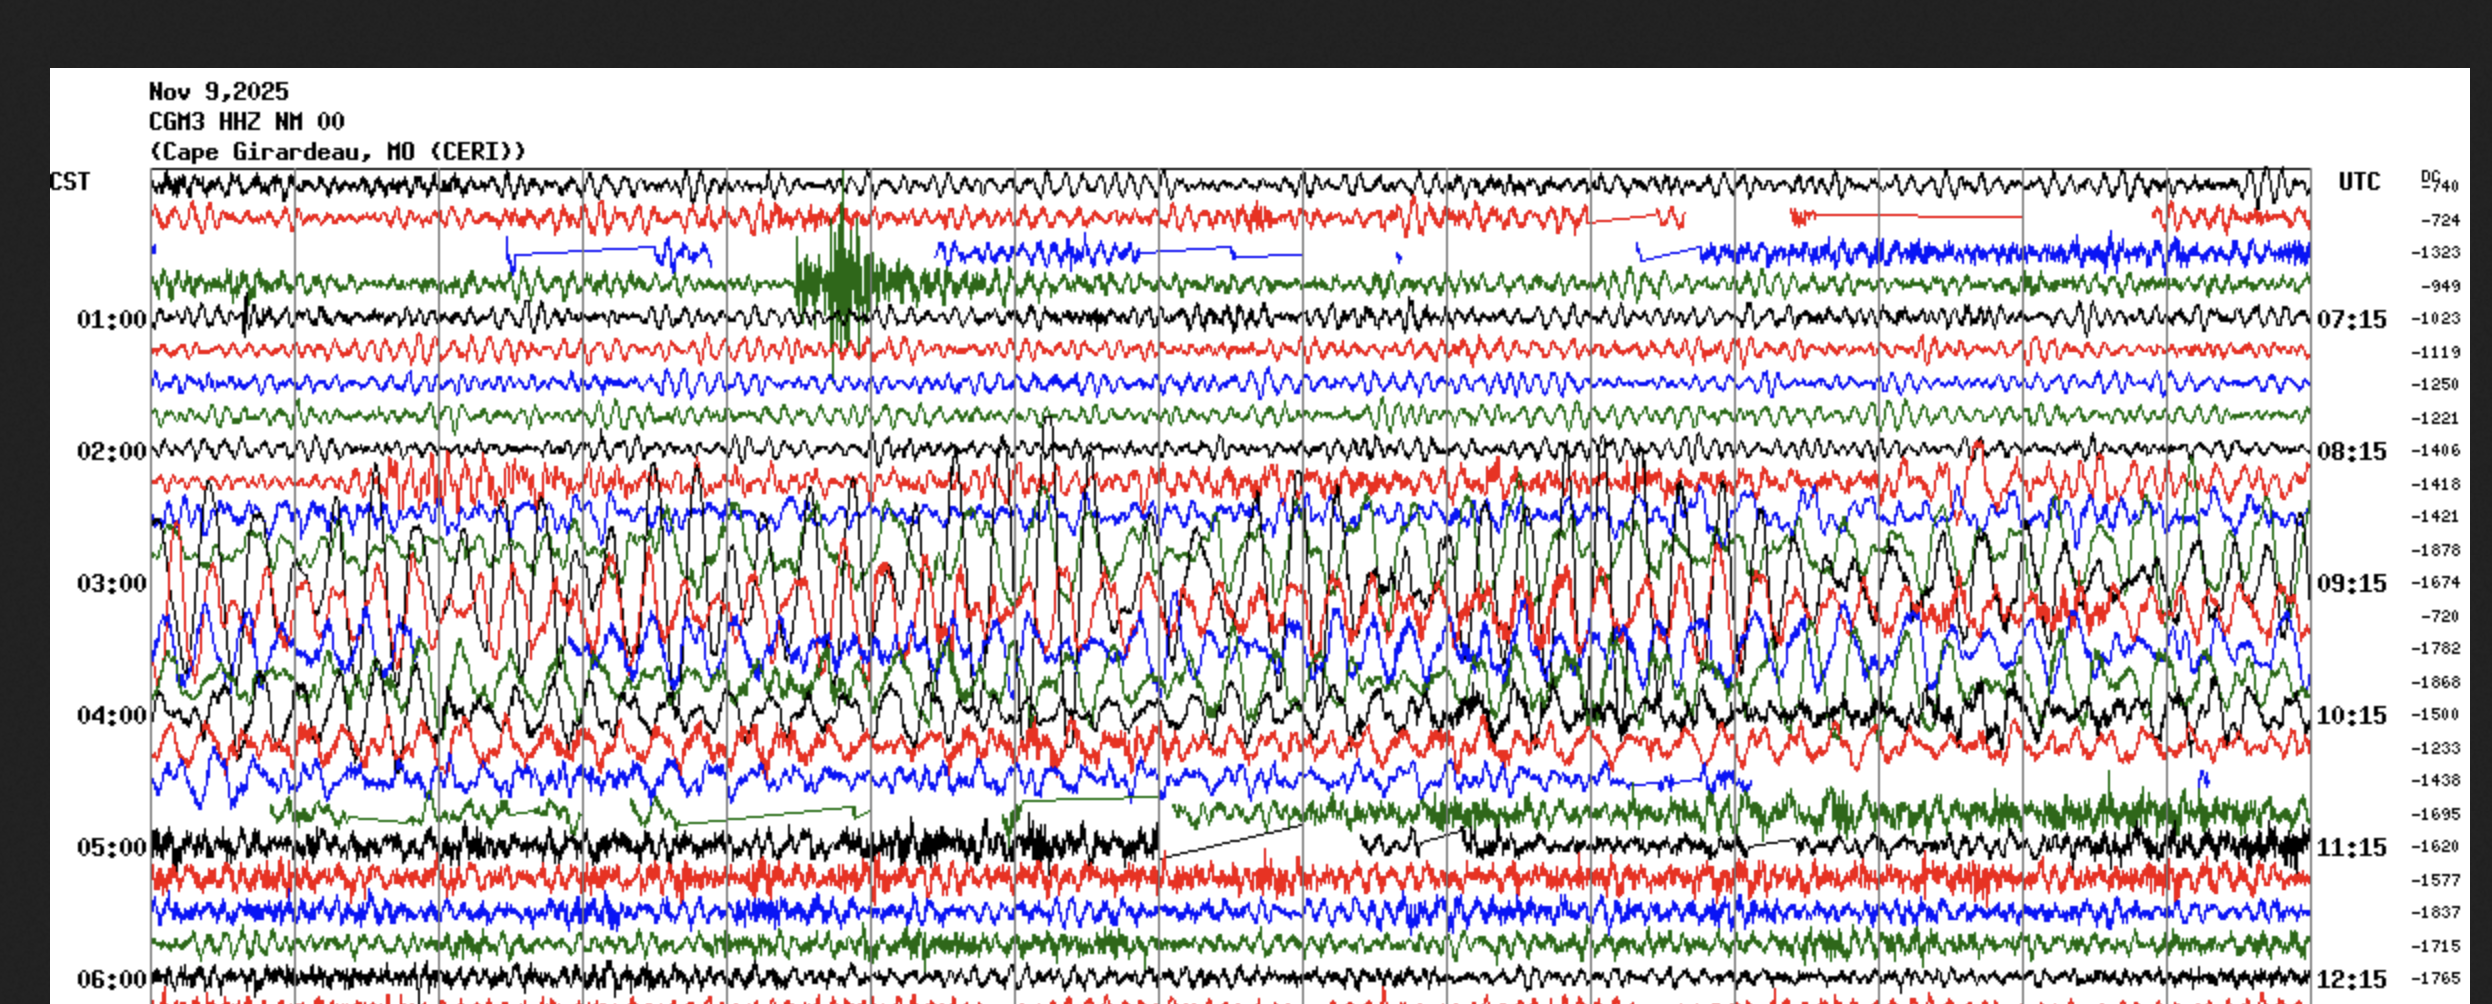Select the station code CGM3 HHZ NM 00
The height and width of the screenshot is (1004, 2492).
pyautogui.click(x=246, y=122)
